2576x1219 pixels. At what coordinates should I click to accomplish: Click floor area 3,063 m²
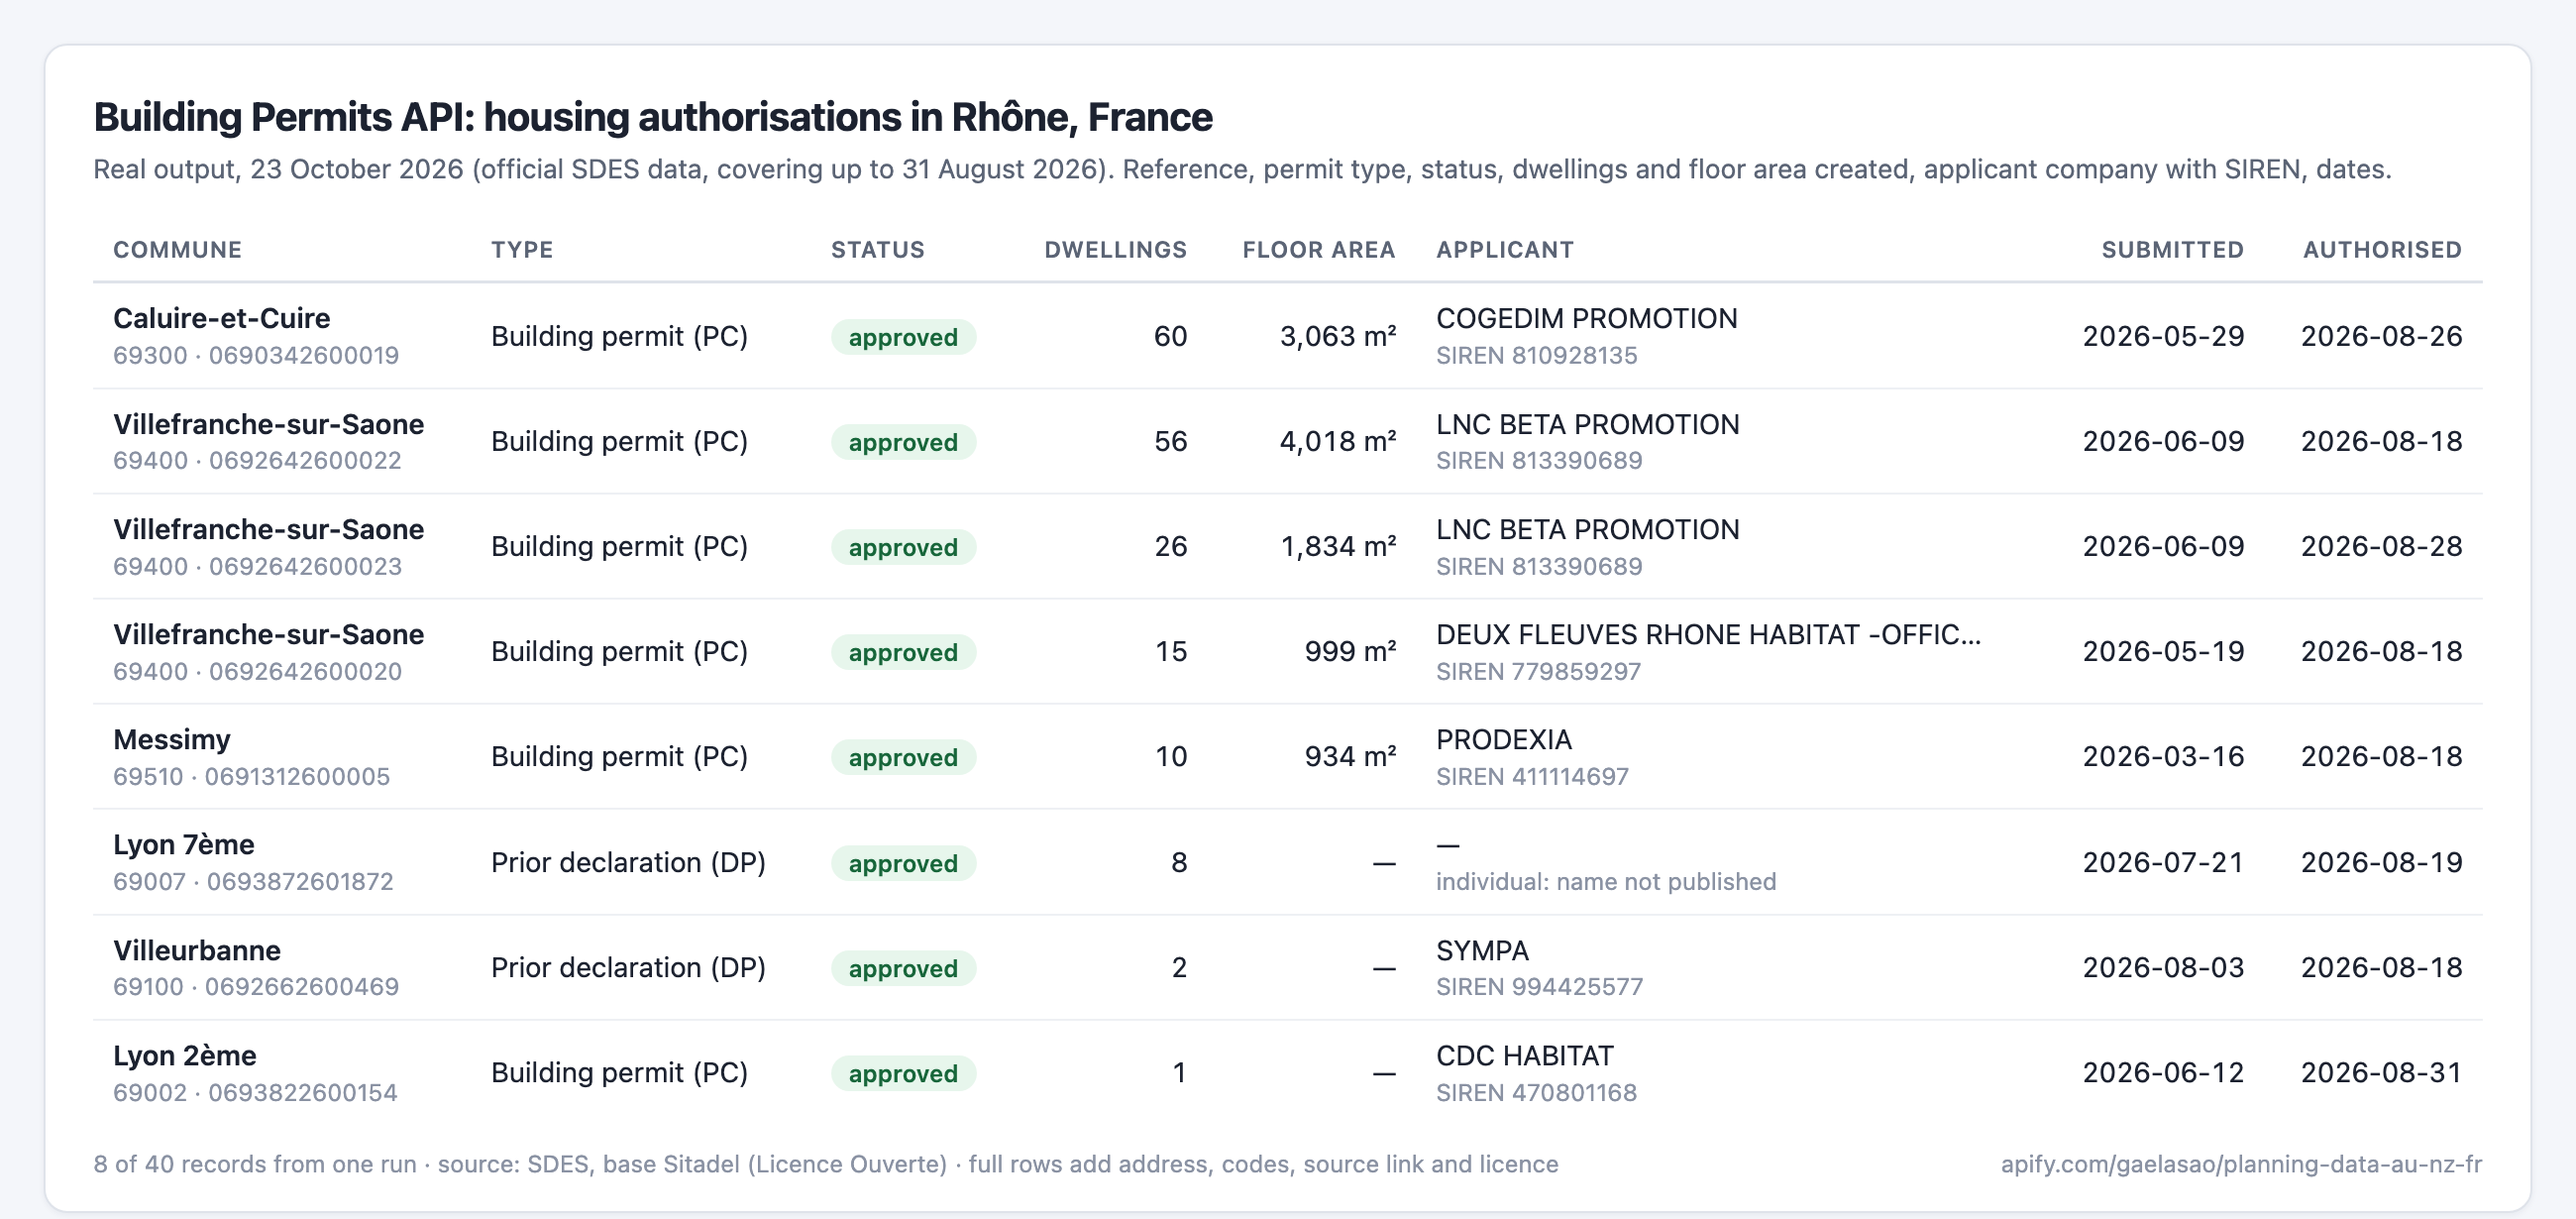pyautogui.click(x=1338, y=336)
